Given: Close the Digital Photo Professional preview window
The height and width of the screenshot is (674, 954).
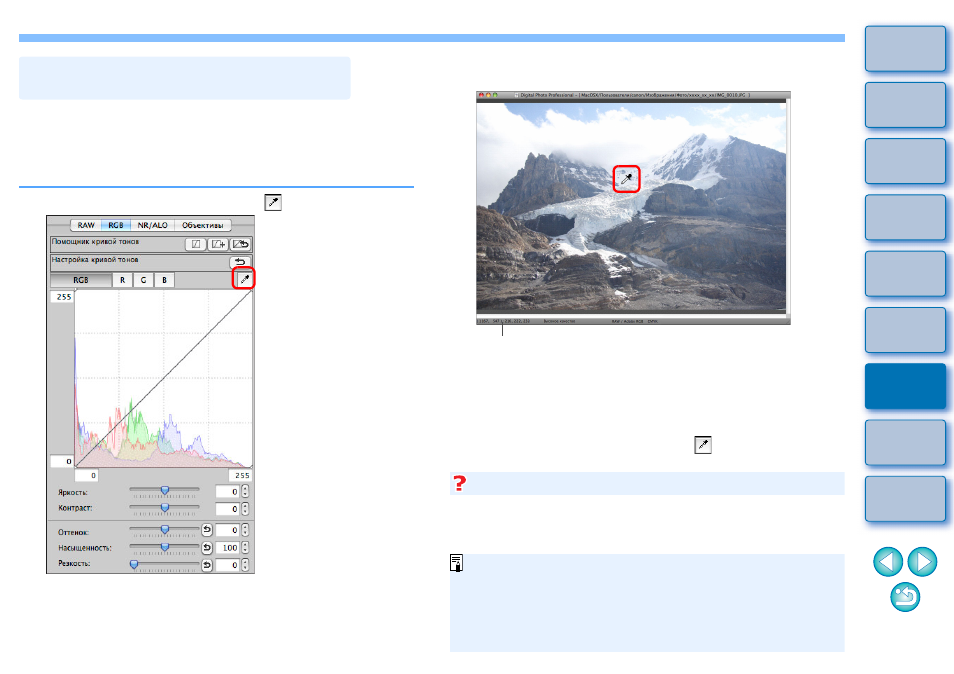Looking at the screenshot, I should 481,95.
